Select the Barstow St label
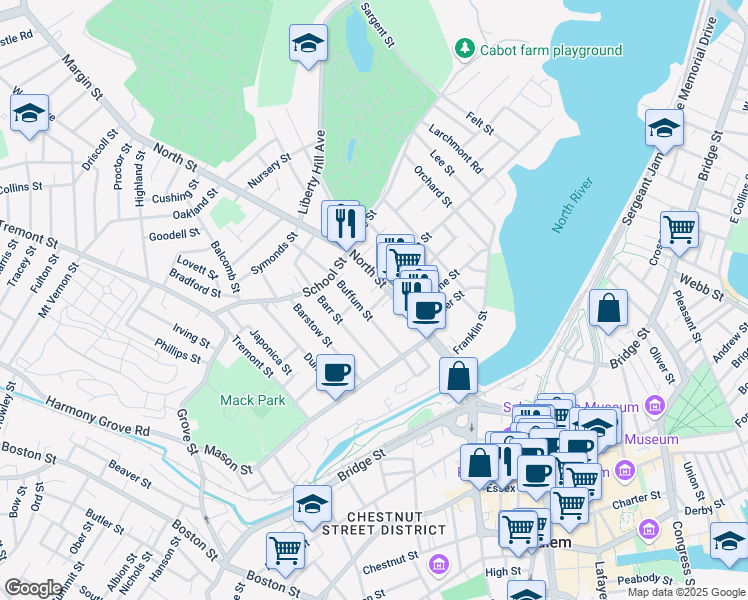 (x=312, y=325)
